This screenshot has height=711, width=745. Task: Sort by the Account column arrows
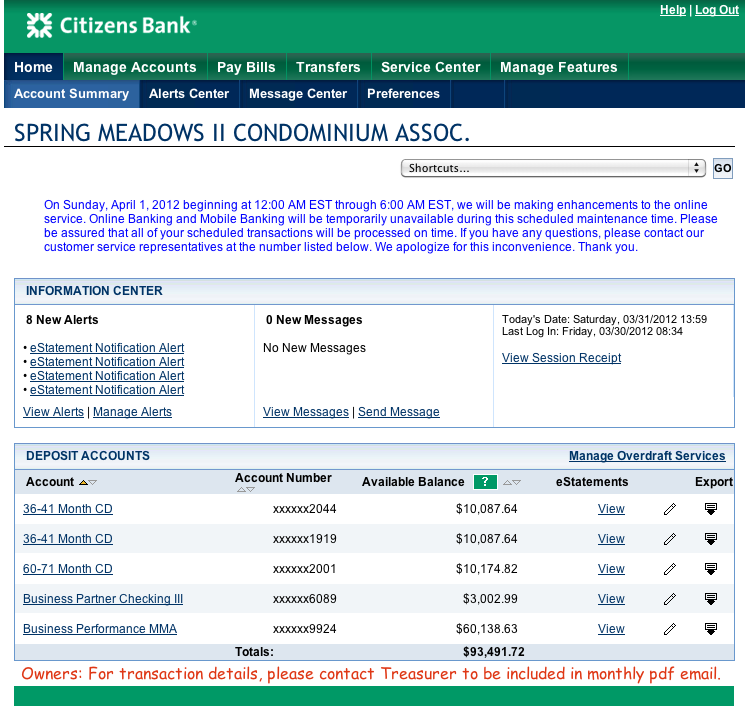[88, 482]
